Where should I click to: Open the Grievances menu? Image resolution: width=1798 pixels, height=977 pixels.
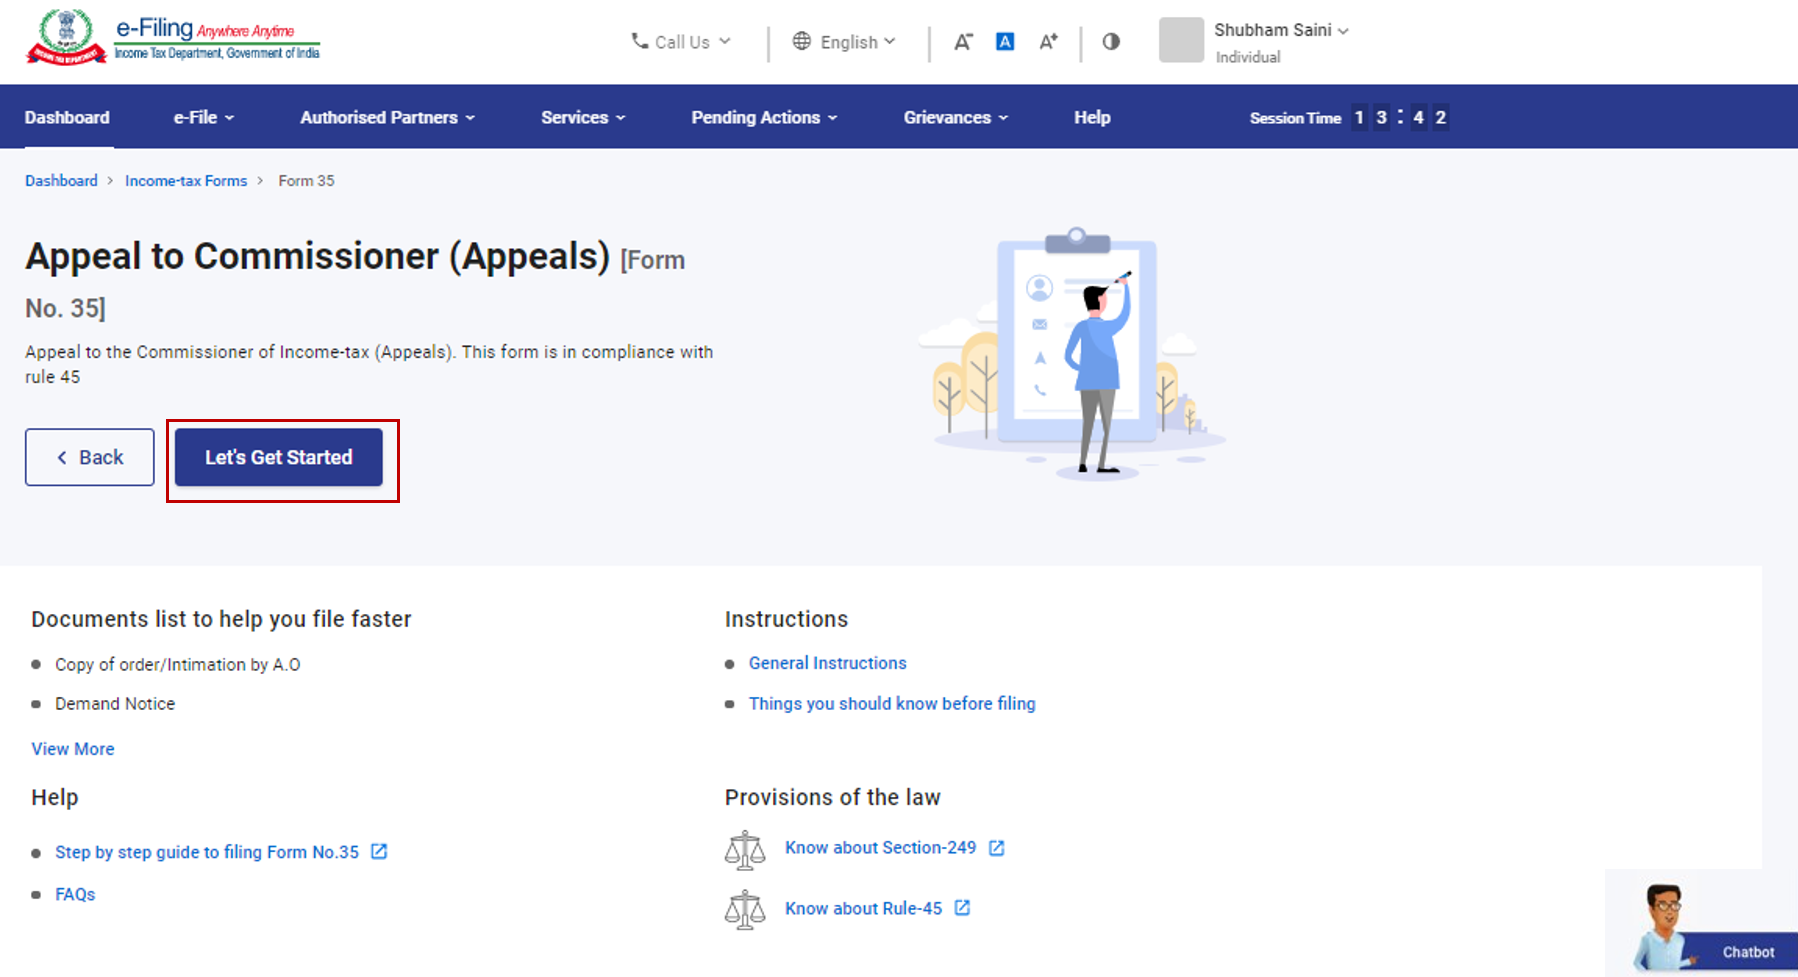click(x=955, y=117)
